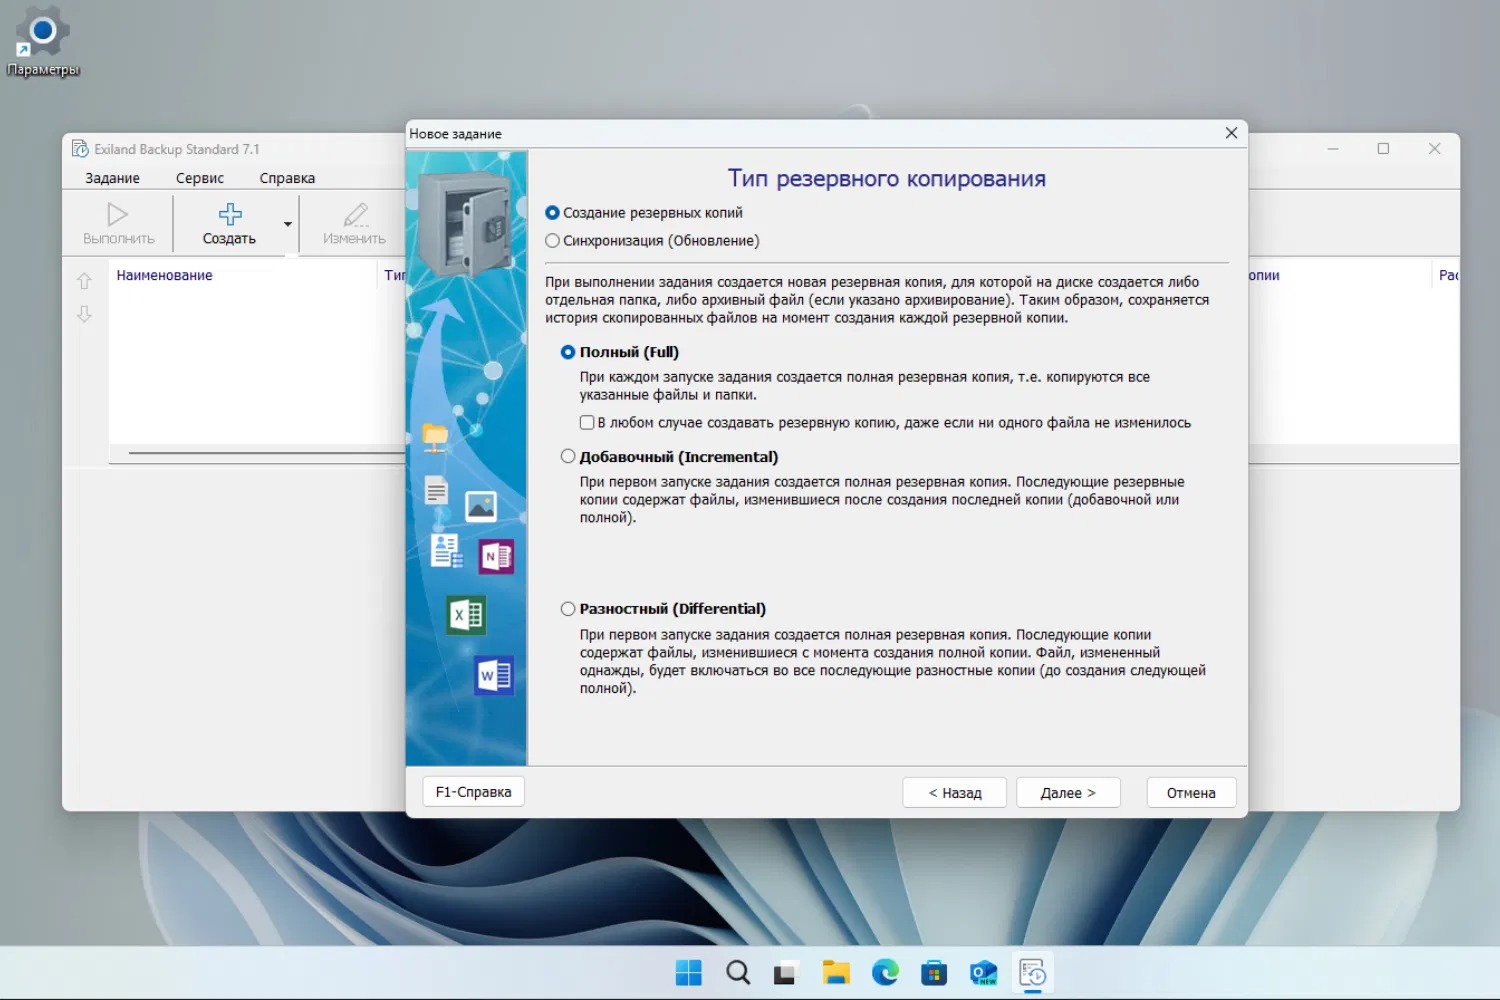This screenshot has height=1000, width=1500.
Task: Open the Параметры desktop shortcut
Action: coord(42,41)
